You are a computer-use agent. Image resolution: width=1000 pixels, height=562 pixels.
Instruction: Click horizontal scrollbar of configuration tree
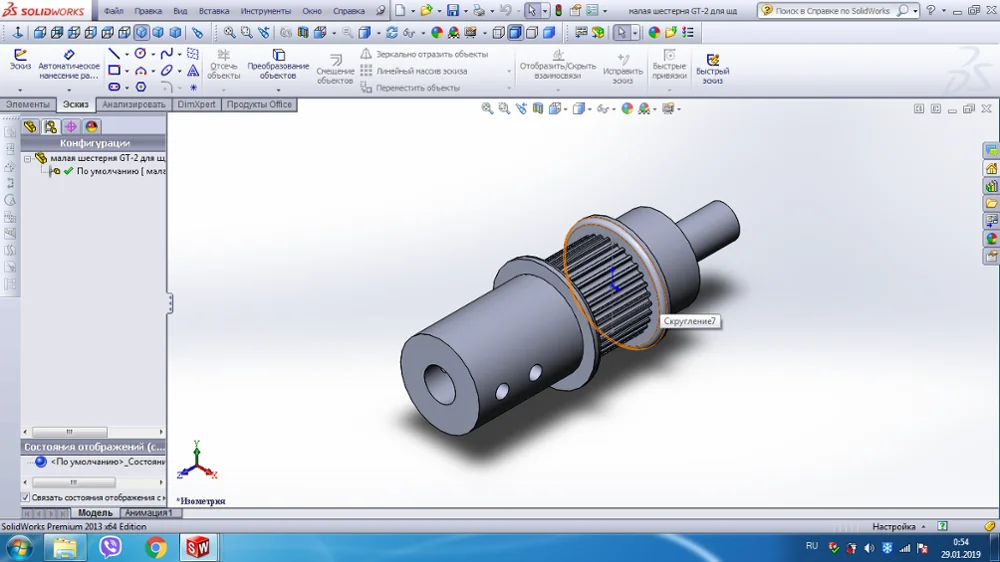(x=70, y=432)
